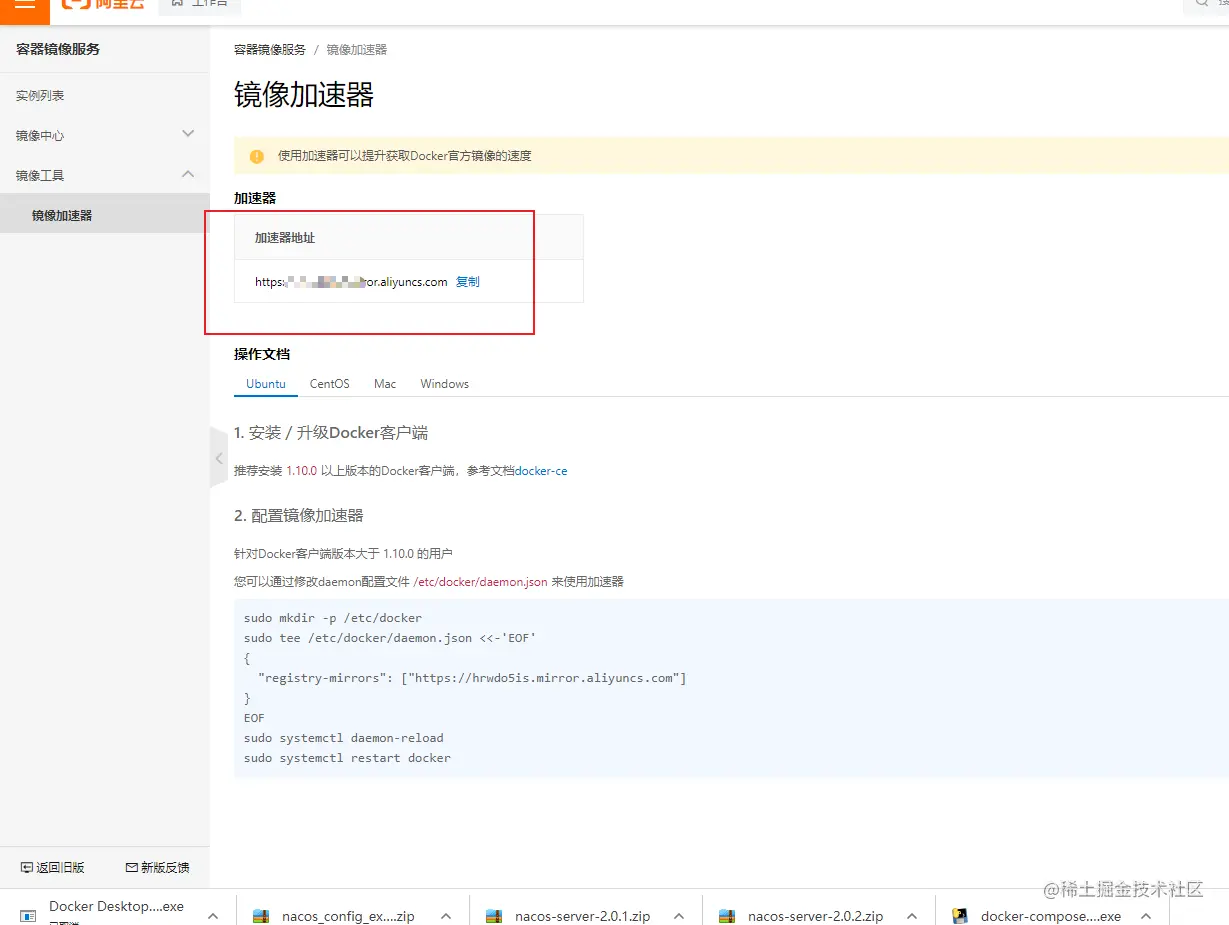1229x925 pixels.
Task: Open the orange hamburger menu
Action: coord(24,6)
